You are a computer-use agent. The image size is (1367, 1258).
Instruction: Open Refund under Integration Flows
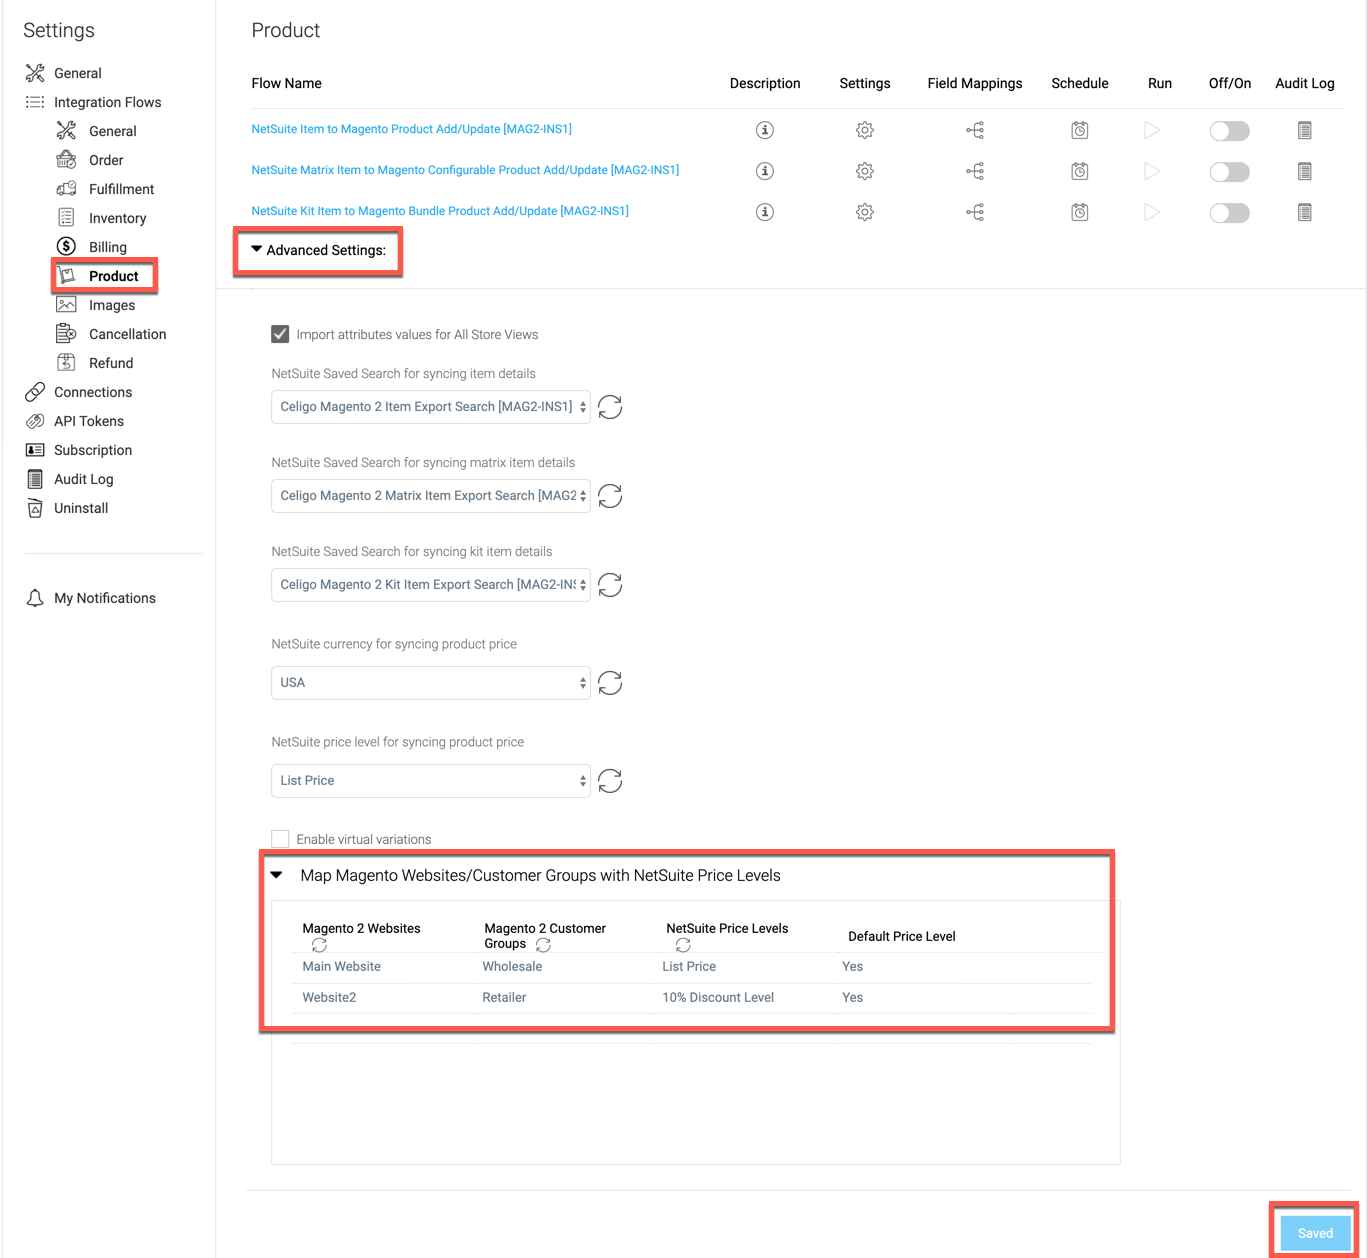(x=95, y=363)
